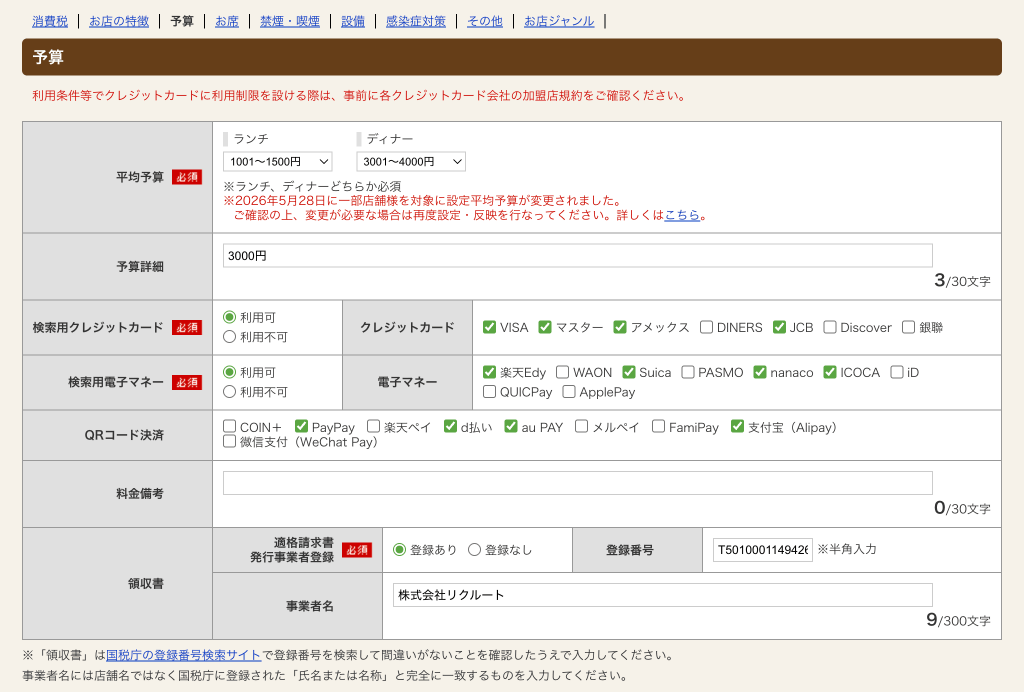Check the FamiPay checkbox

point(658,426)
